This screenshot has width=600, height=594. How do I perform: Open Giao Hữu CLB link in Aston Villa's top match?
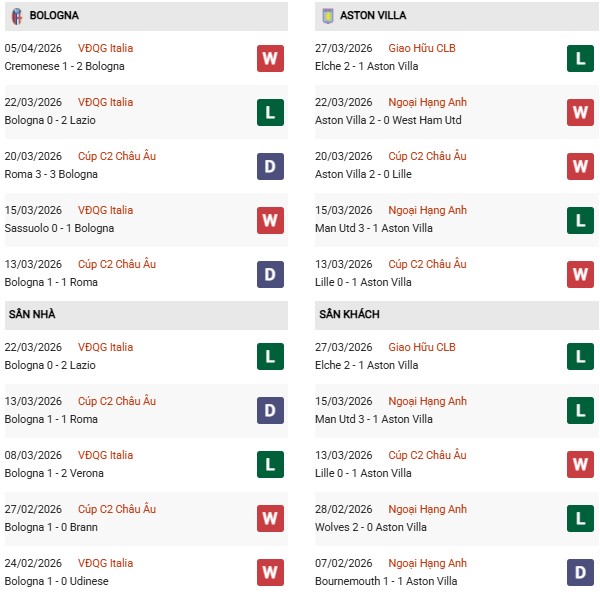[421, 48]
